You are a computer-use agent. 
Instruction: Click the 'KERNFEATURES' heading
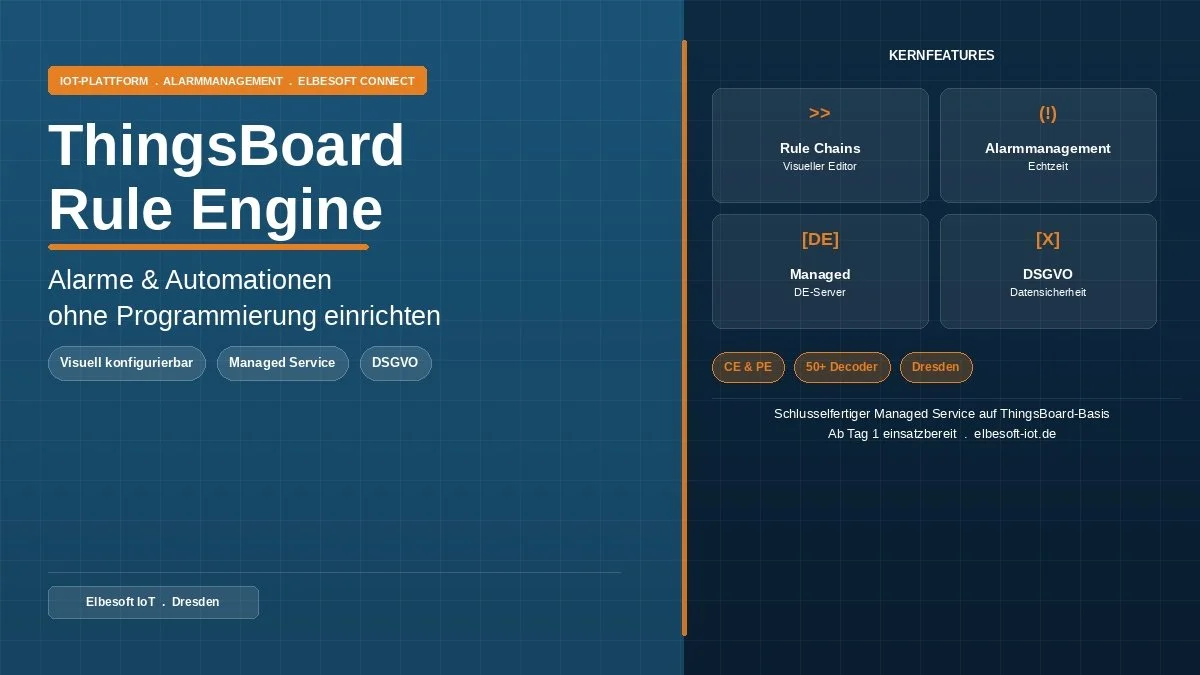(942, 56)
